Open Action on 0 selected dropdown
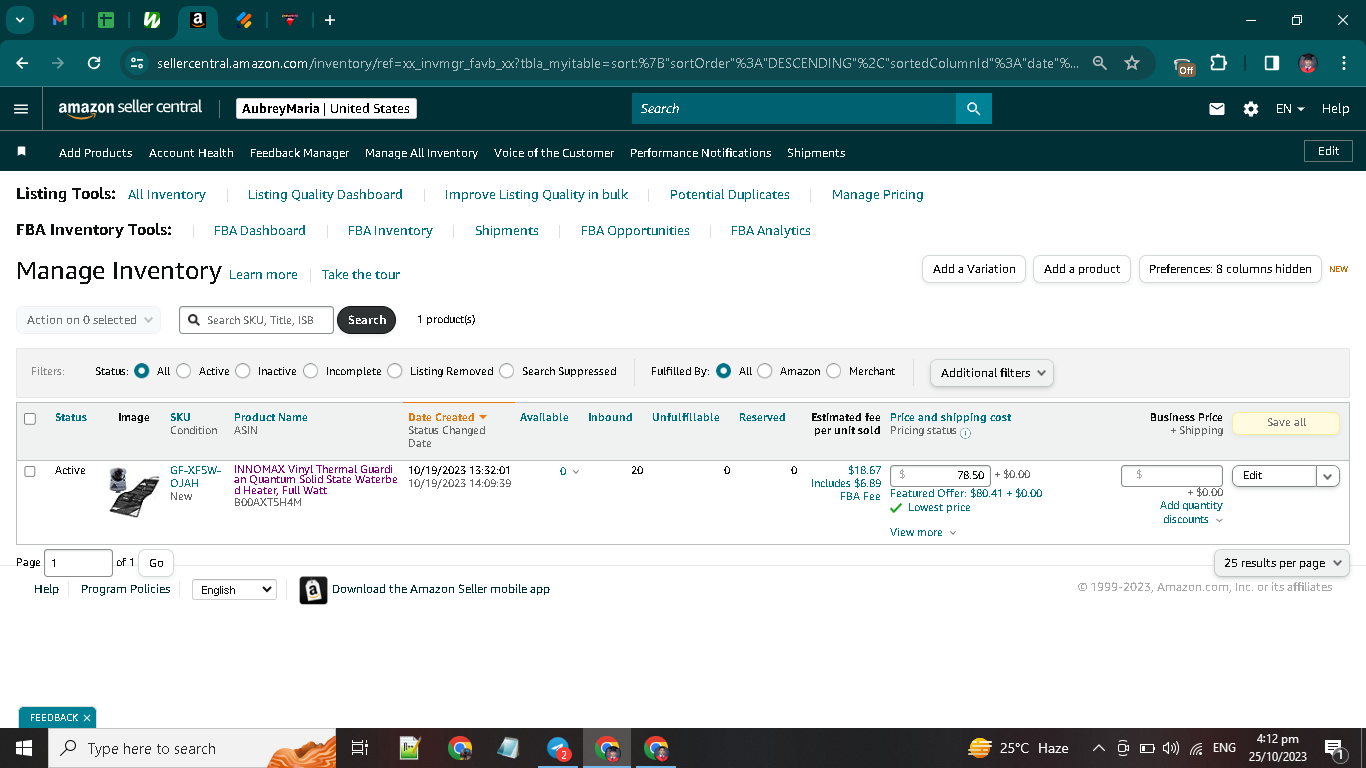Viewport: 1366px width, 768px height. click(88, 320)
